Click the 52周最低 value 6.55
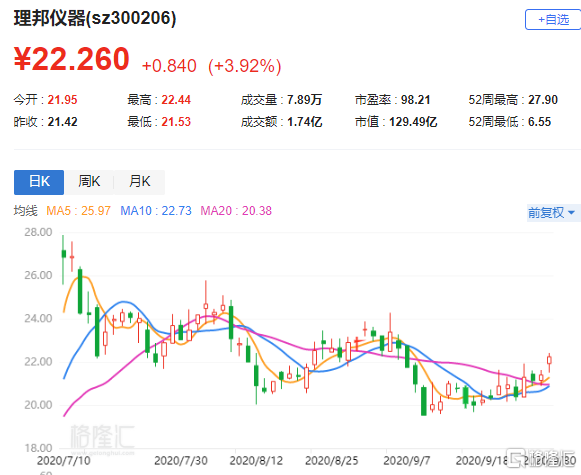Viewport: 581px width, 475px height. pyautogui.click(x=540, y=122)
